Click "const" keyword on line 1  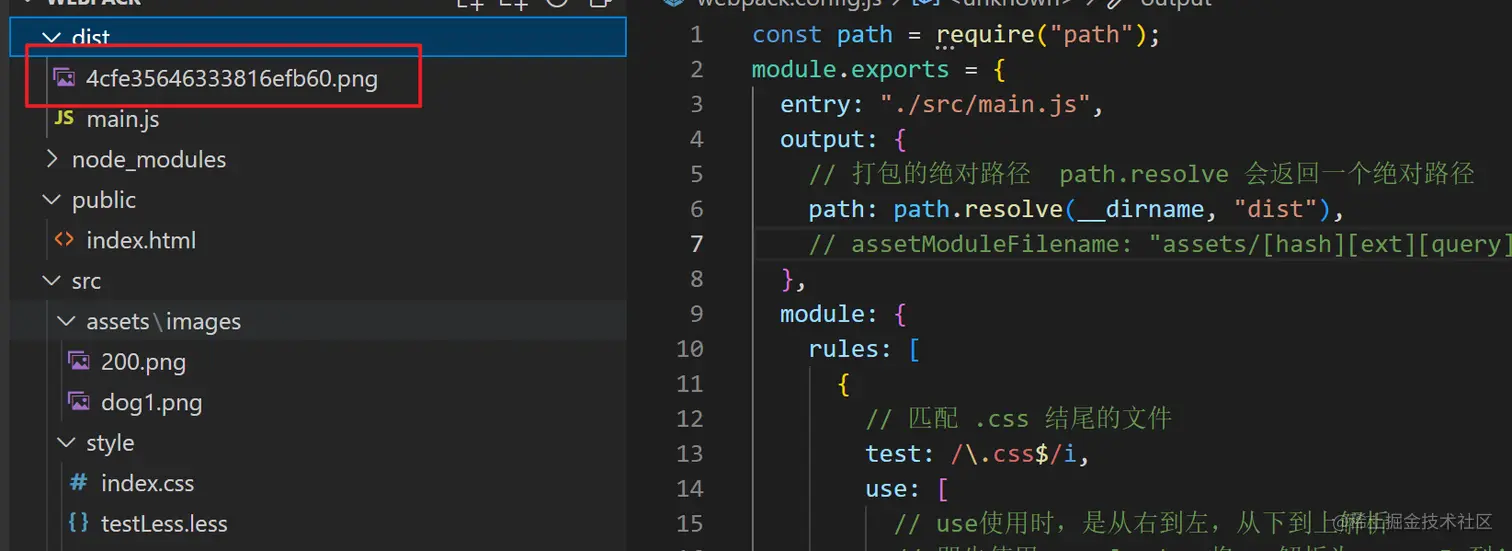(x=787, y=35)
